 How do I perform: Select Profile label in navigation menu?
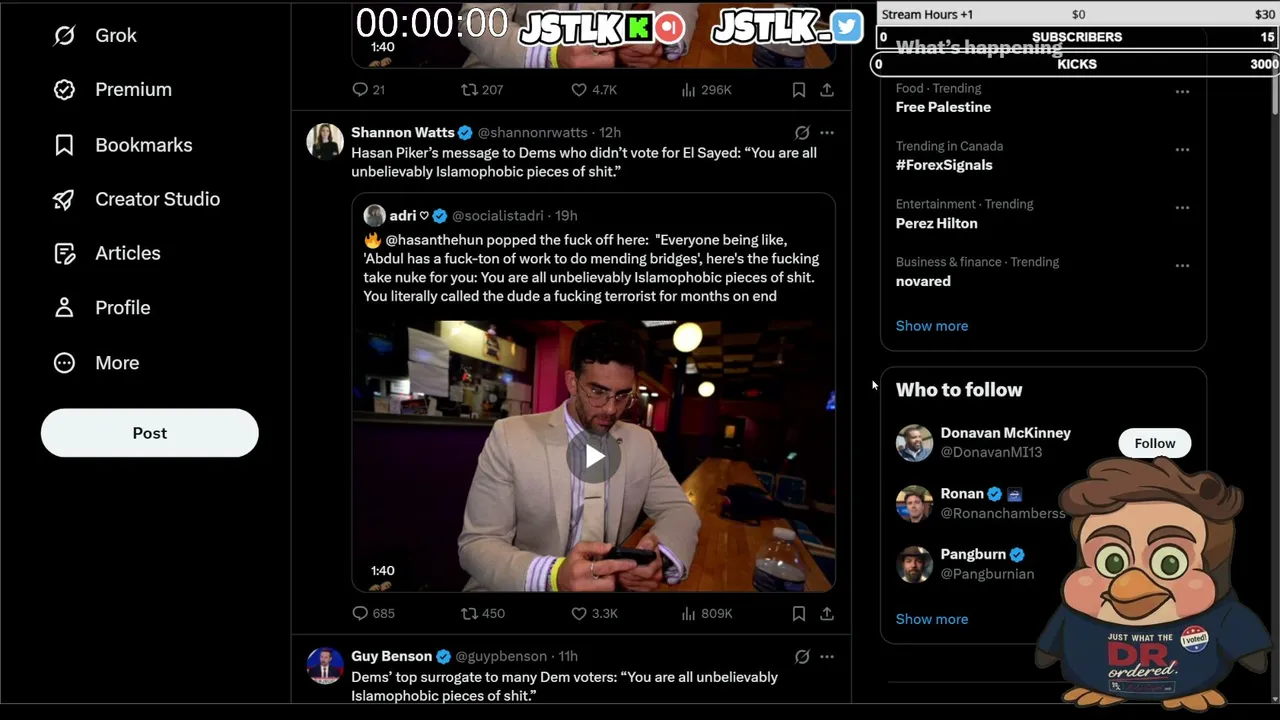coord(123,308)
